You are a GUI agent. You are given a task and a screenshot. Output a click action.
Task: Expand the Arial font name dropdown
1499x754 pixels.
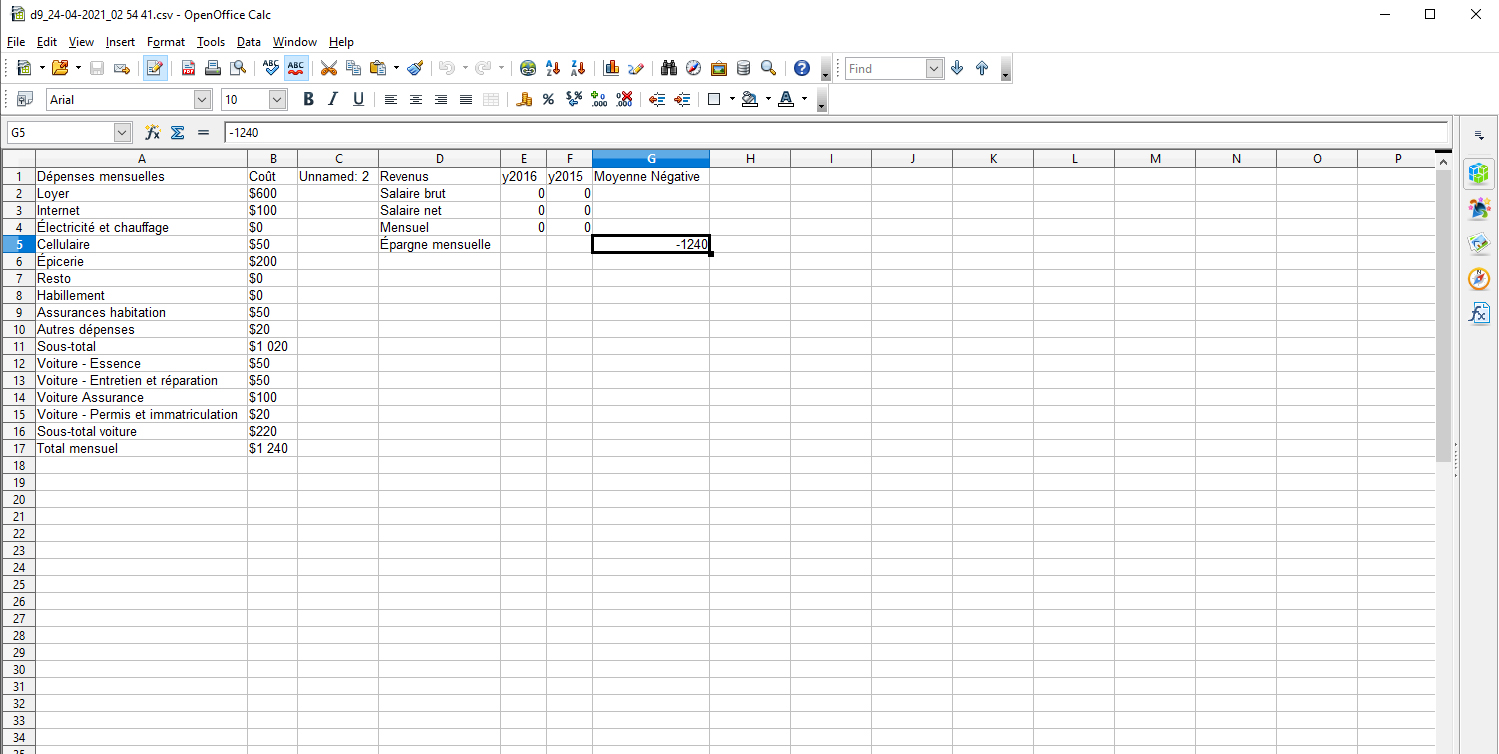point(203,99)
